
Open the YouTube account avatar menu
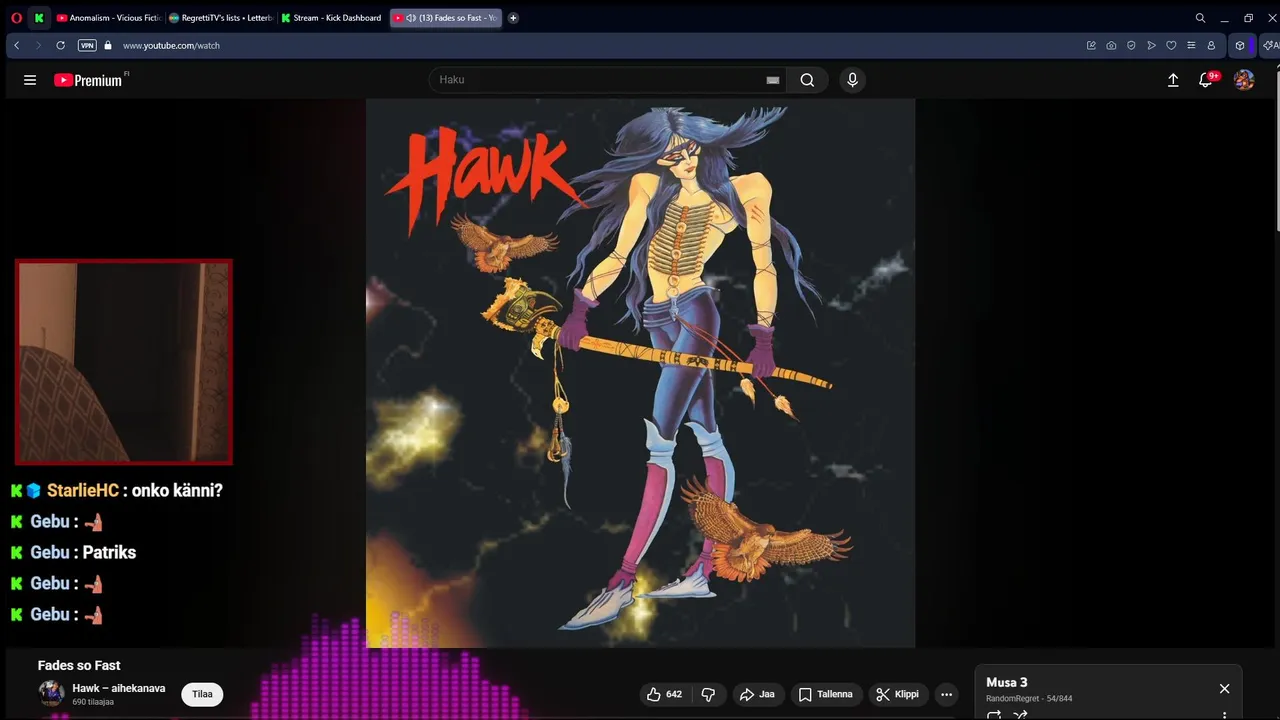1244,80
